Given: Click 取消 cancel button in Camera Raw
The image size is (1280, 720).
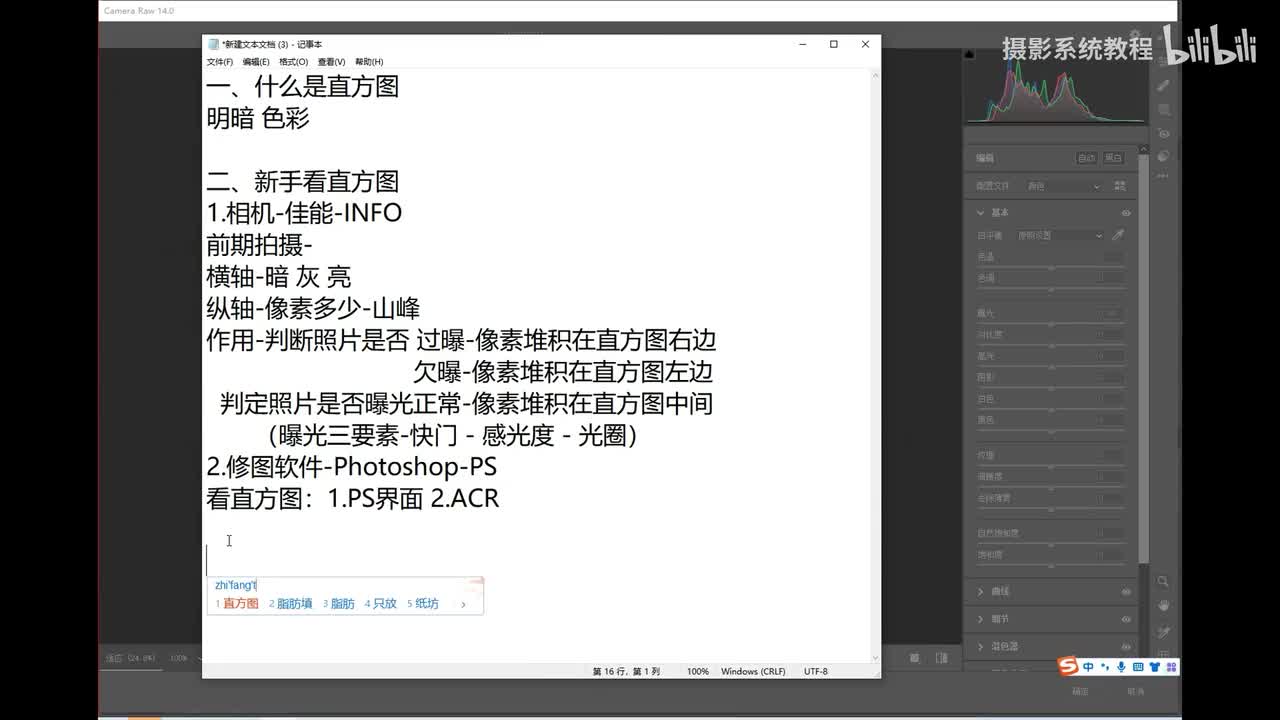Looking at the screenshot, I should coord(1136,691).
